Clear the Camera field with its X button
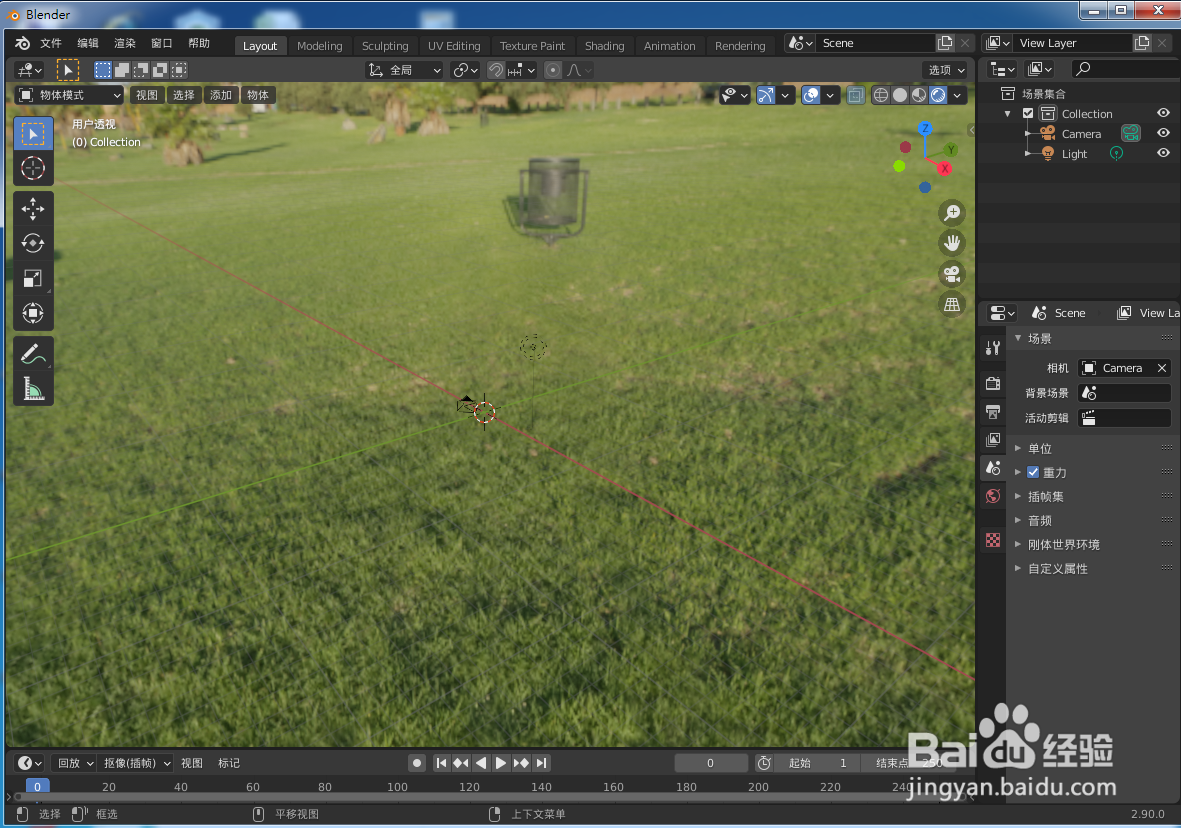This screenshot has height=828, width=1181. (1161, 367)
